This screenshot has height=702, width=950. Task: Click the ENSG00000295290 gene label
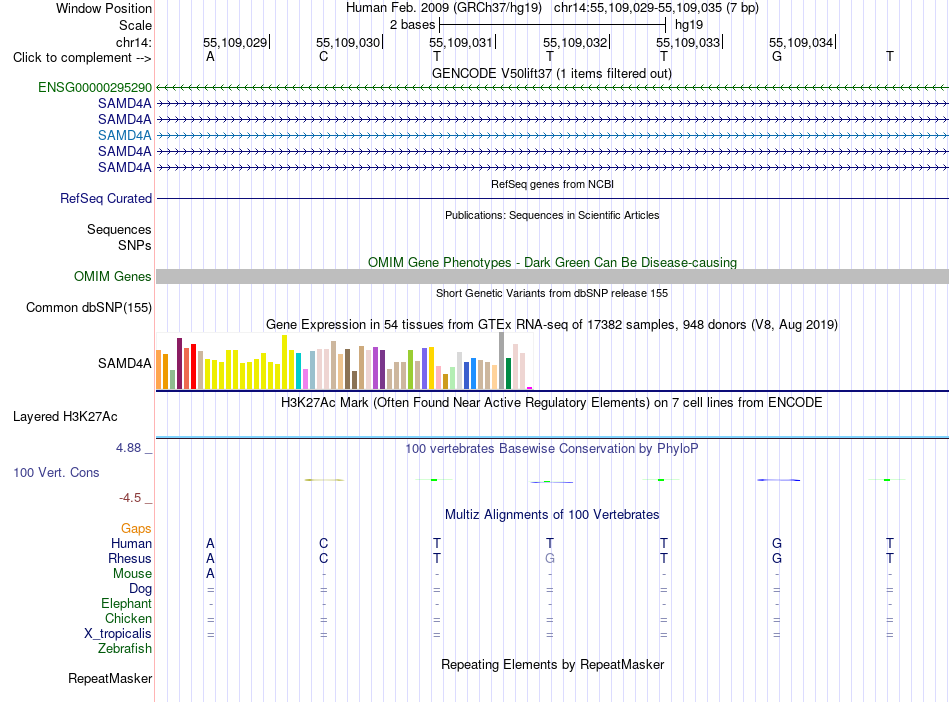point(95,87)
